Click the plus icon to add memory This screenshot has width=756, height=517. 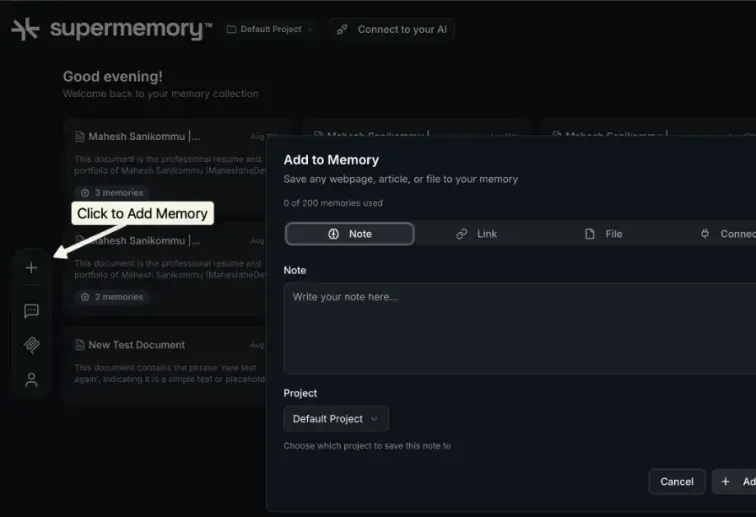pyautogui.click(x=31, y=268)
